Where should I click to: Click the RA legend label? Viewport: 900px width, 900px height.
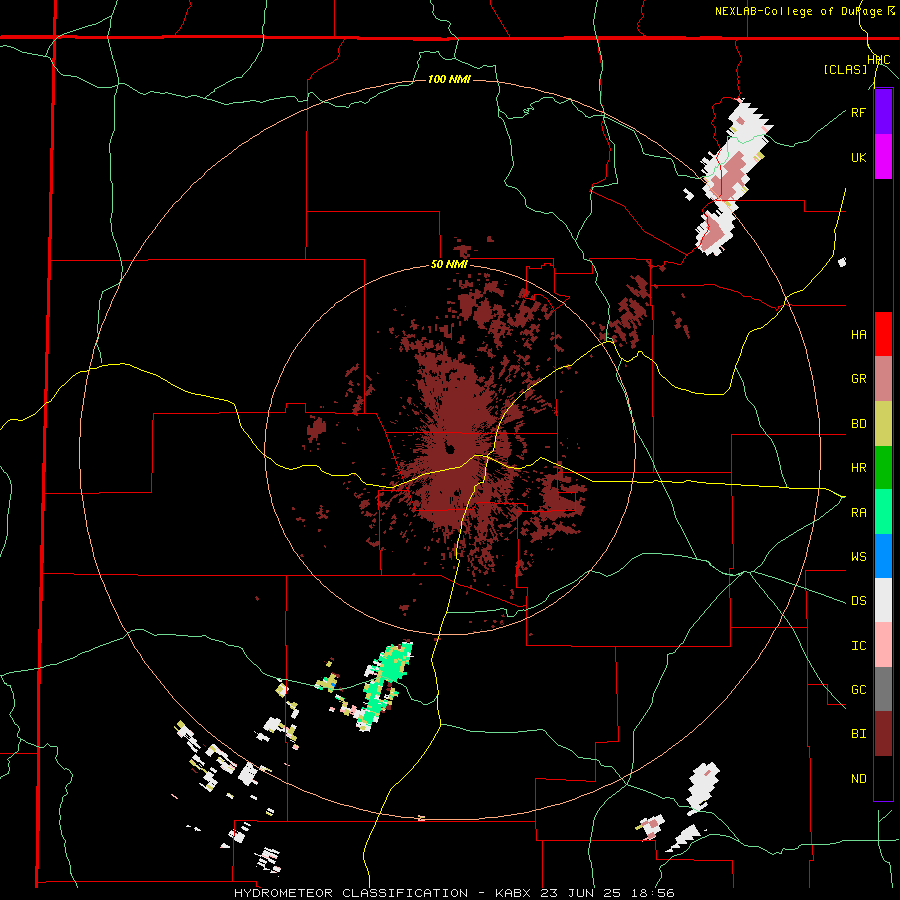pos(858,512)
